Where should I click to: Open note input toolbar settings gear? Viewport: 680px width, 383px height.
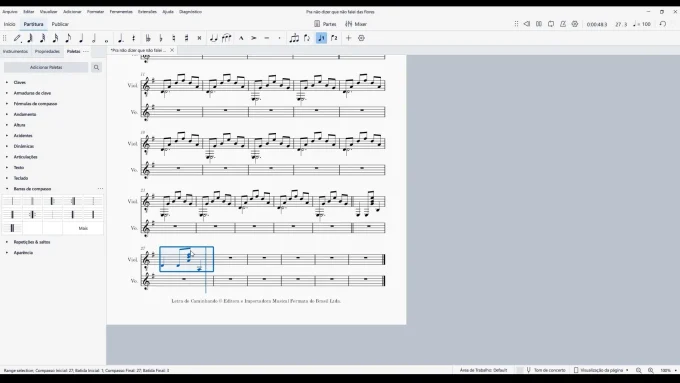pyautogui.click(x=361, y=38)
